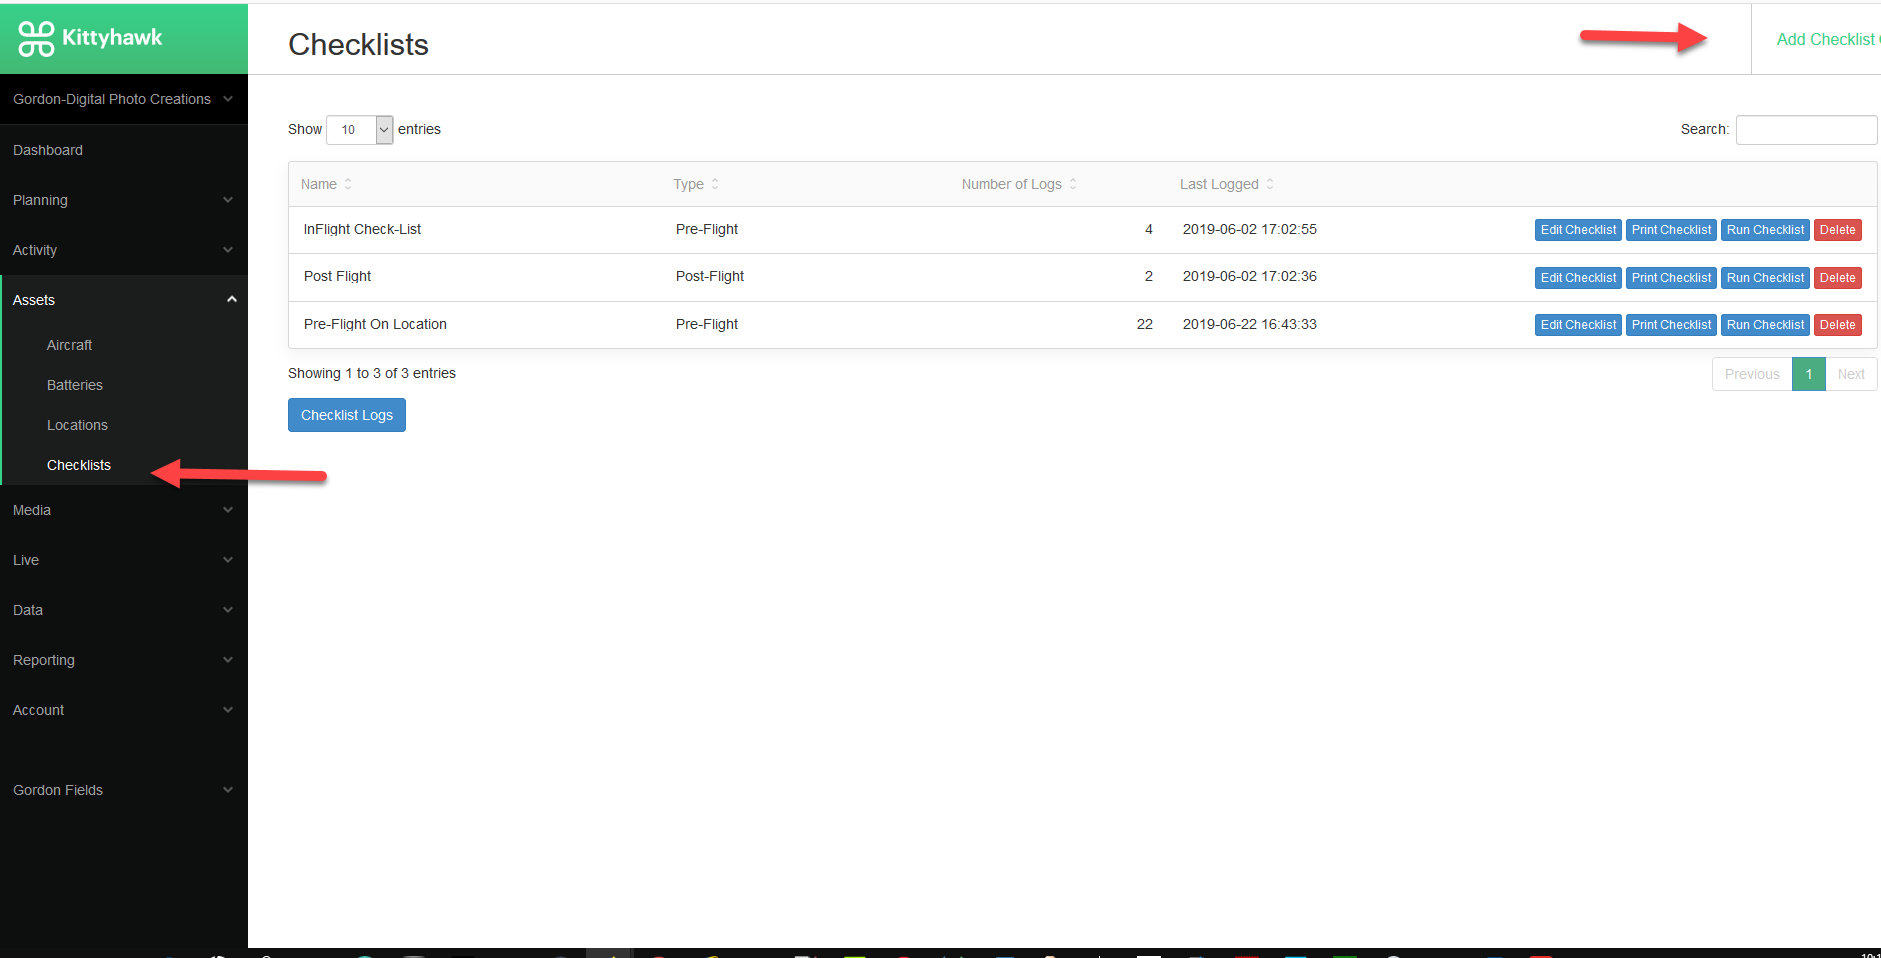Click the Previous page button
The image size is (1881, 958).
(x=1752, y=374)
